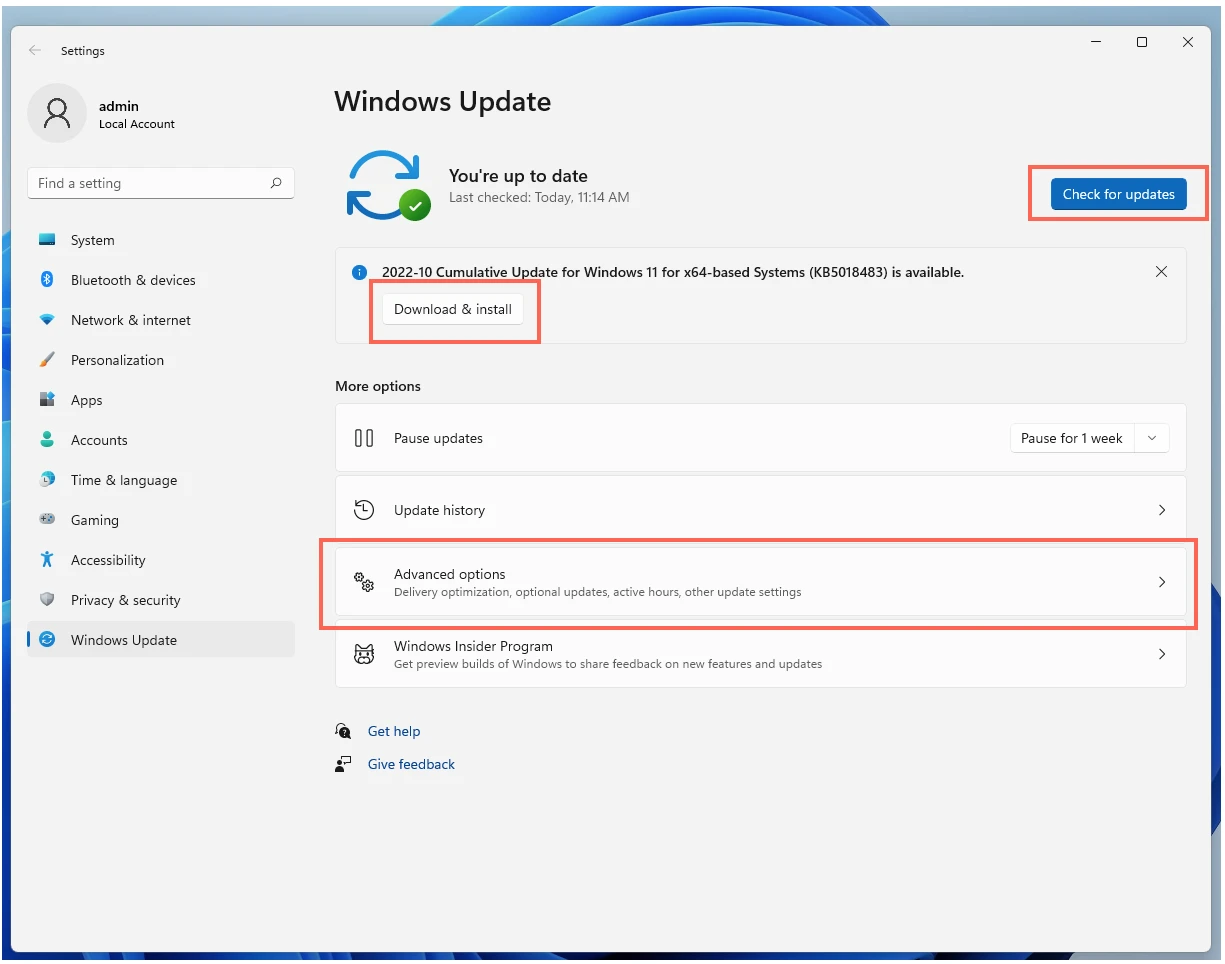Click the Pause updates label

tap(438, 438)
